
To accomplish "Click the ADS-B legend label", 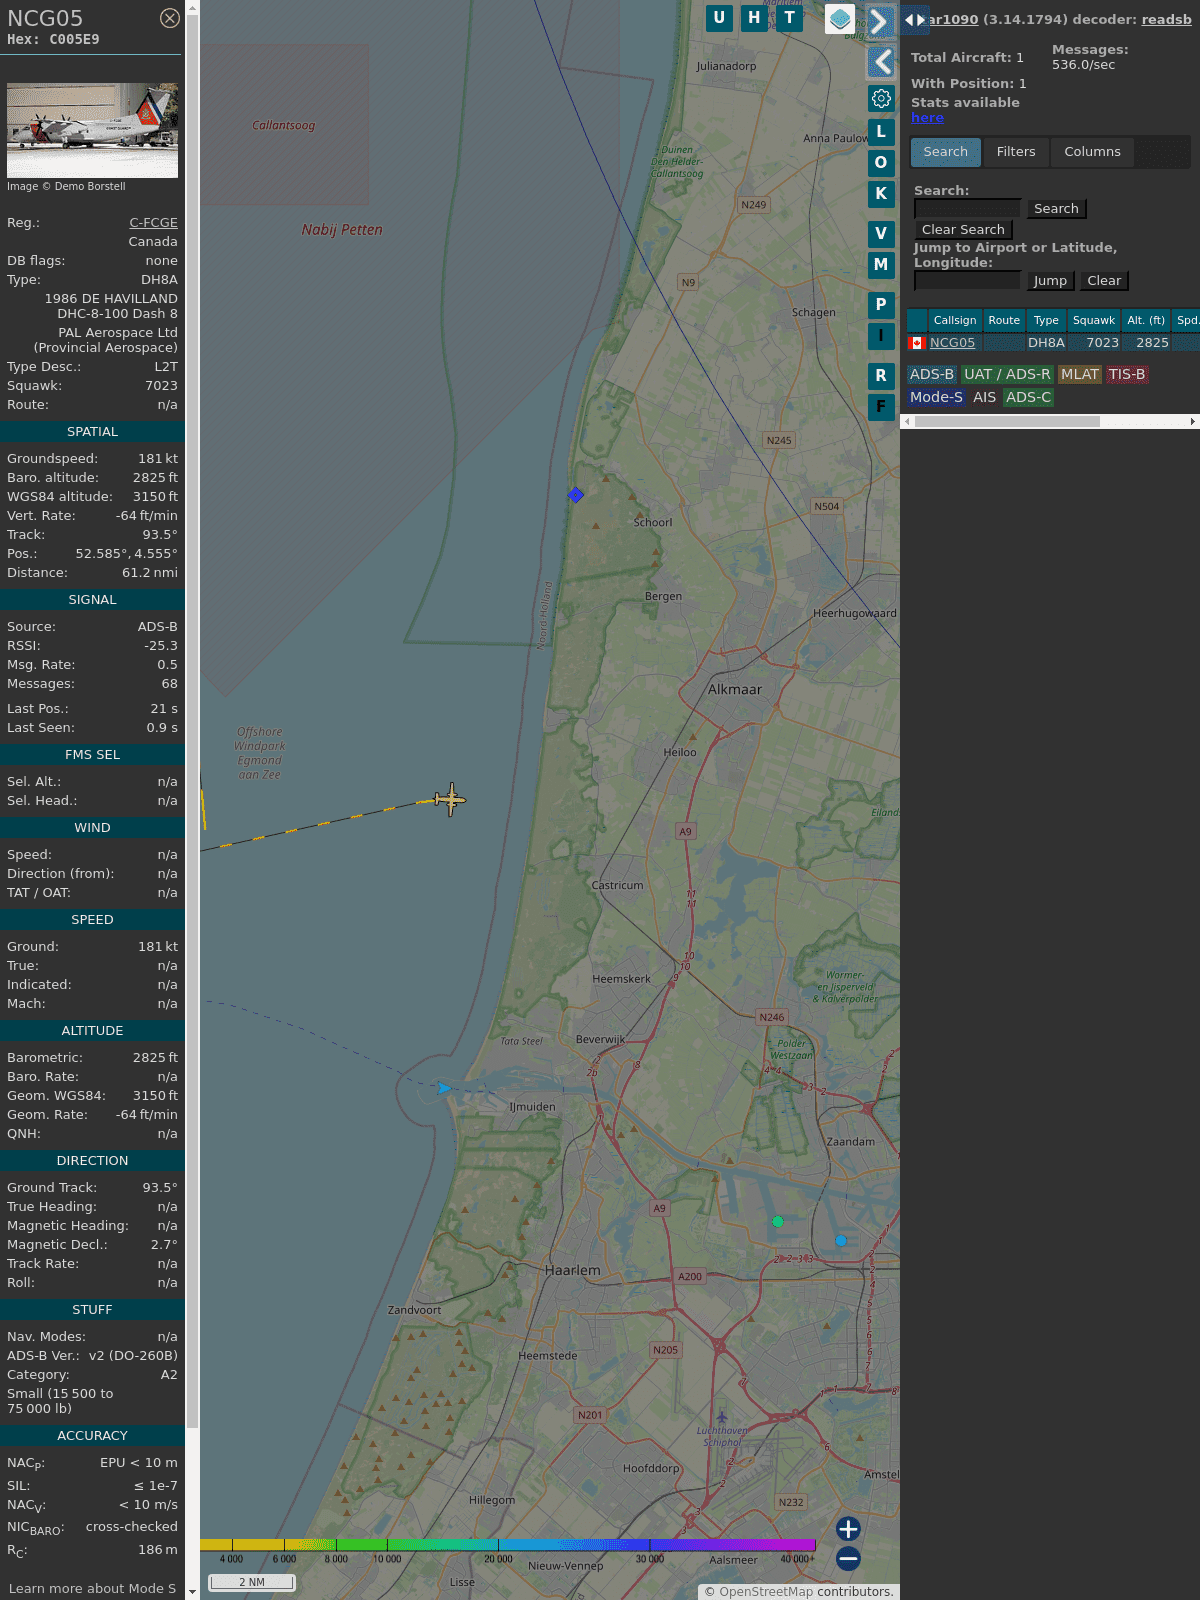I will click(932, 374).
